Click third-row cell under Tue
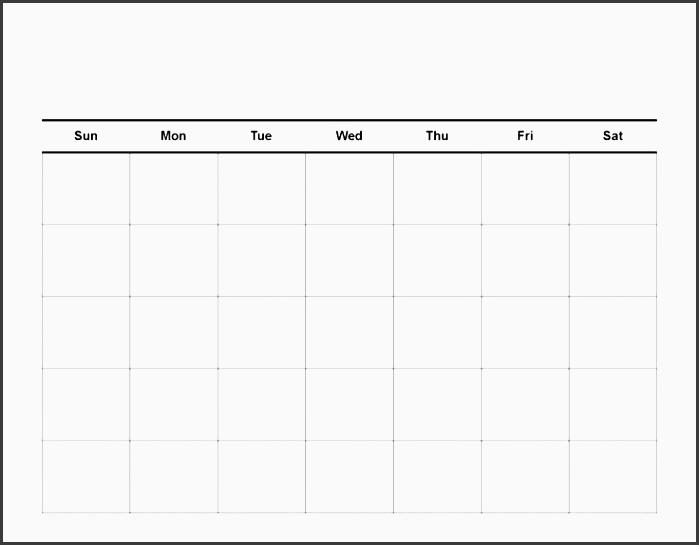 coord(261,332)
